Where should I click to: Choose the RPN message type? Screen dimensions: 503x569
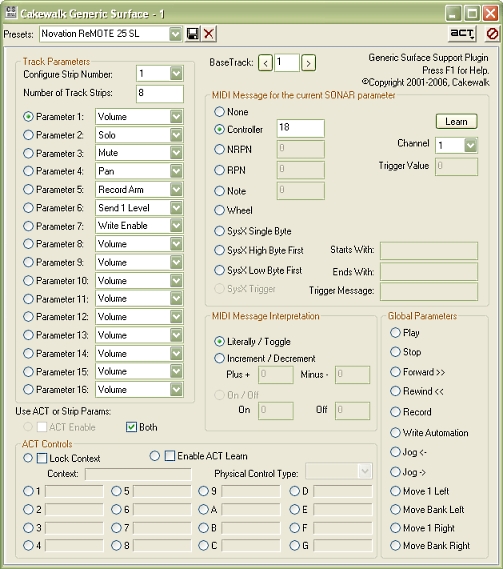coord(219,170)
